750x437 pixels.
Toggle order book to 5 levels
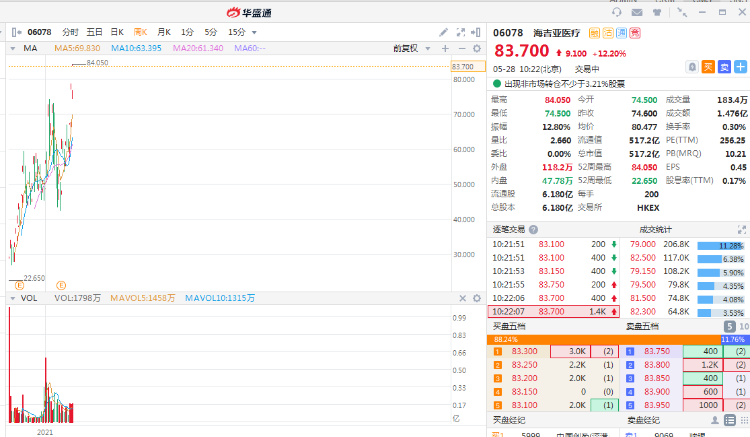point(728,327)
